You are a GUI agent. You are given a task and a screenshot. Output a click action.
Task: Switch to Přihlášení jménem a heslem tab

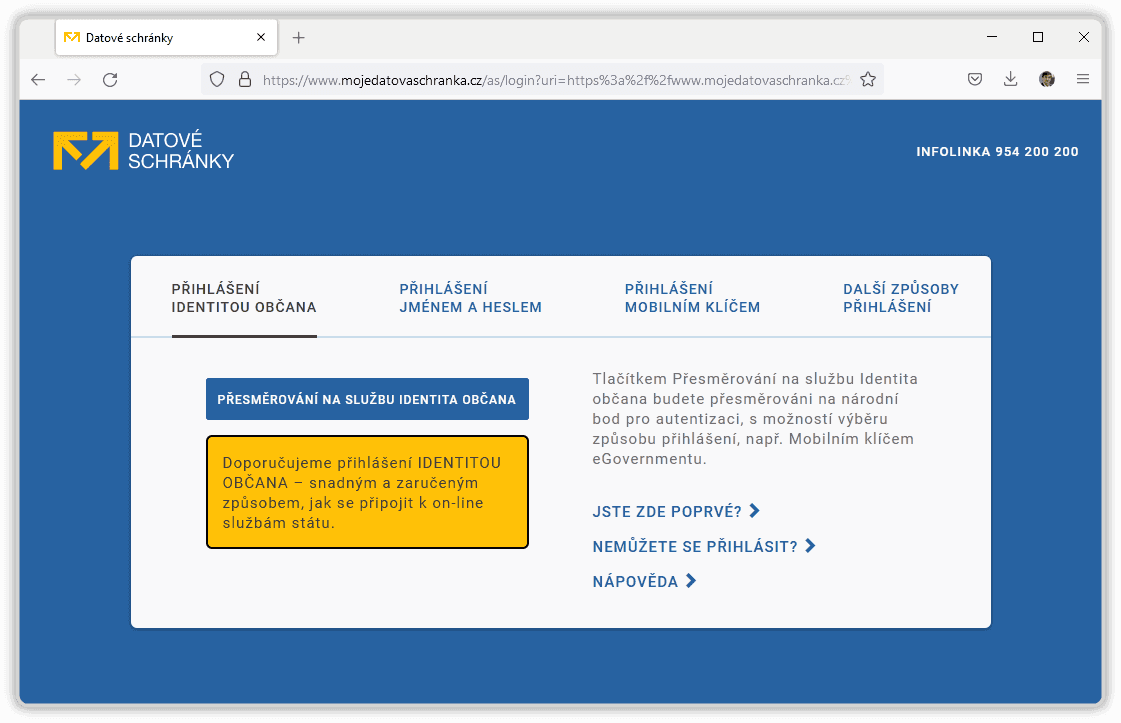[x=470, y=298]
